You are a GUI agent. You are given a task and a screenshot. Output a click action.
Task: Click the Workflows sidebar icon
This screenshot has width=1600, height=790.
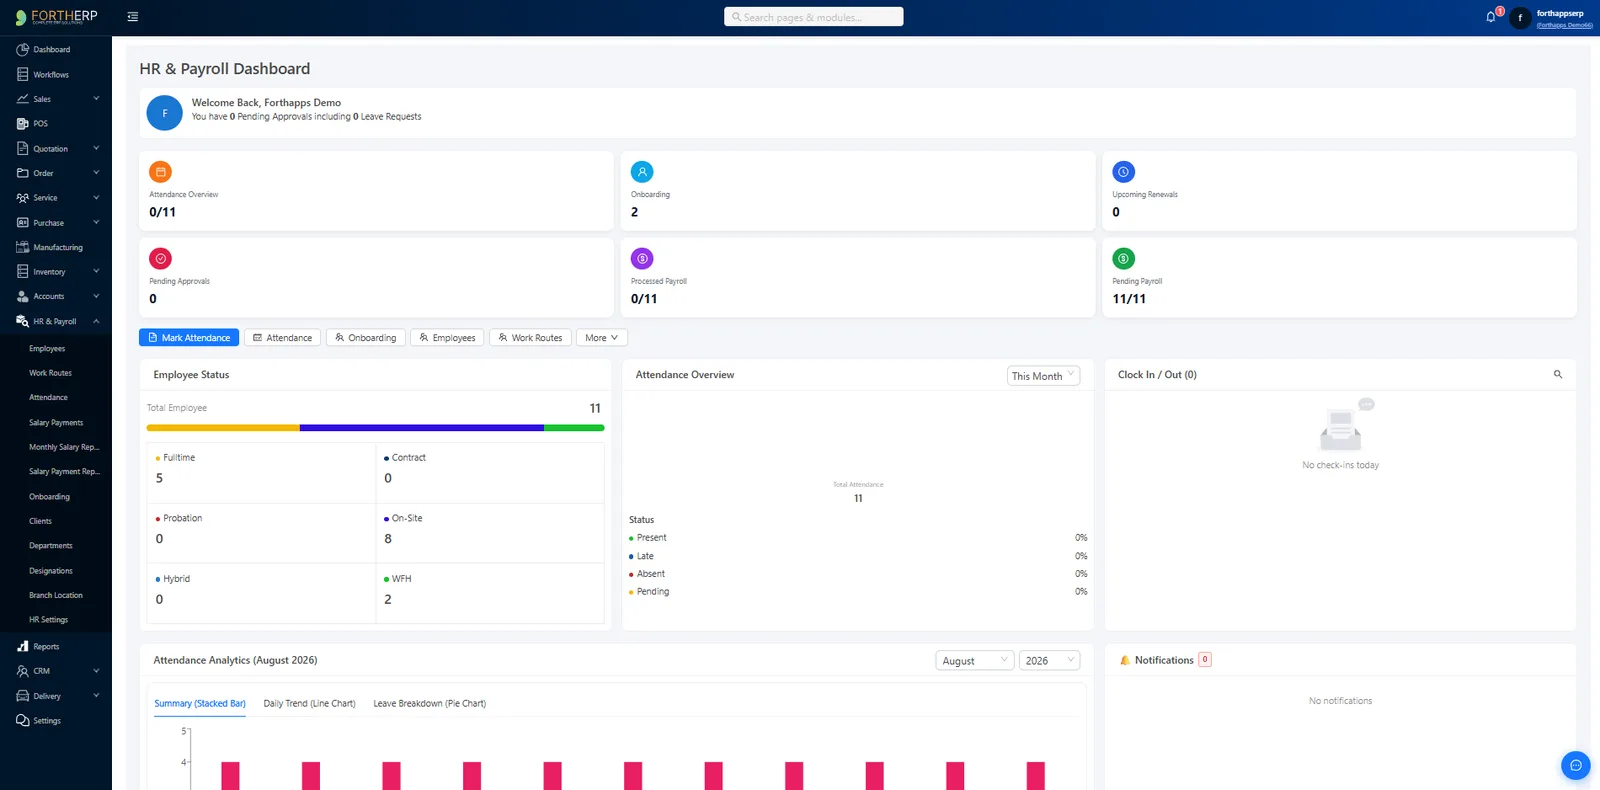22,74
